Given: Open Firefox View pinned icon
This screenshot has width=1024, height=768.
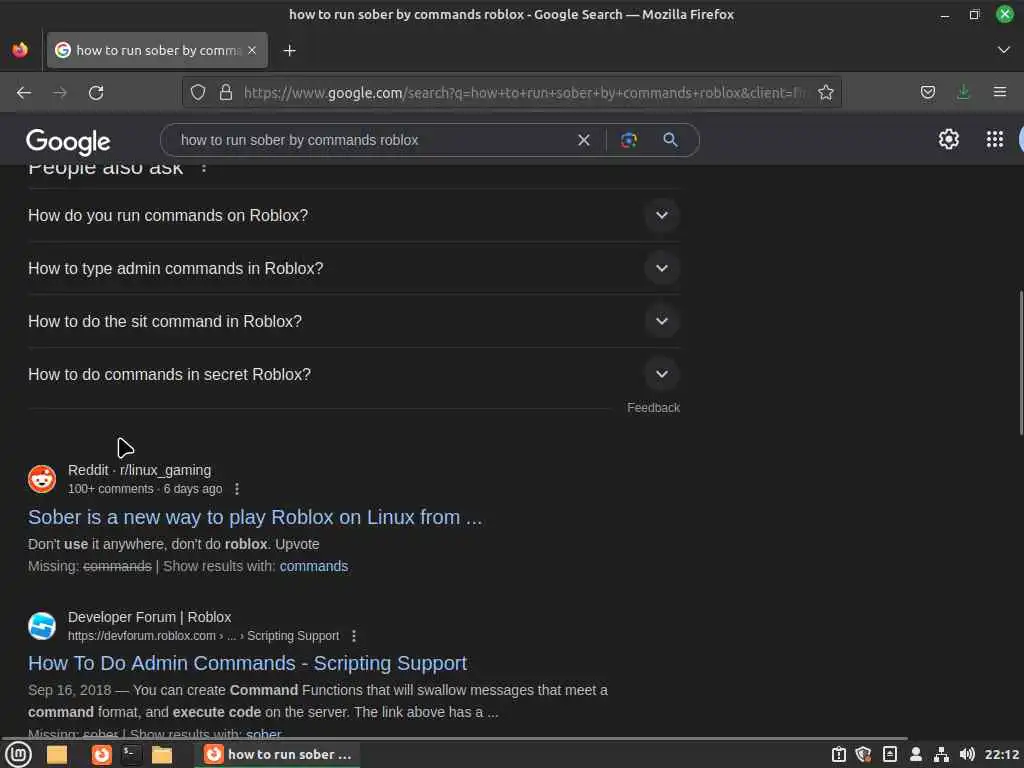Looking at the screenshot, I should 20,50.
